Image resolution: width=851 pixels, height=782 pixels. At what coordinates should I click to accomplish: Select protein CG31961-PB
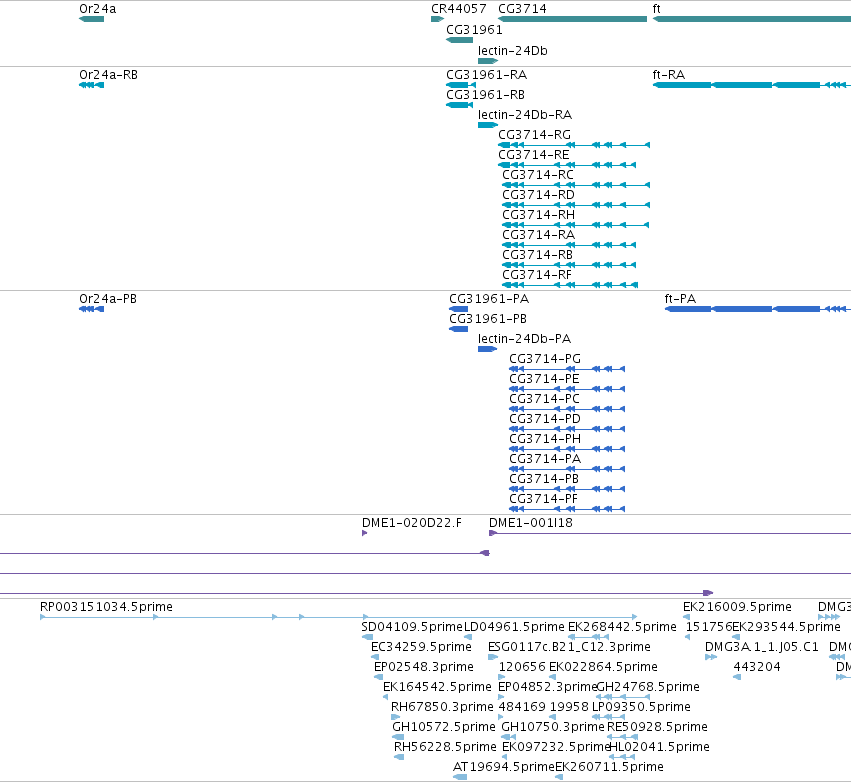pyautogui.click(x=459, y=329)
